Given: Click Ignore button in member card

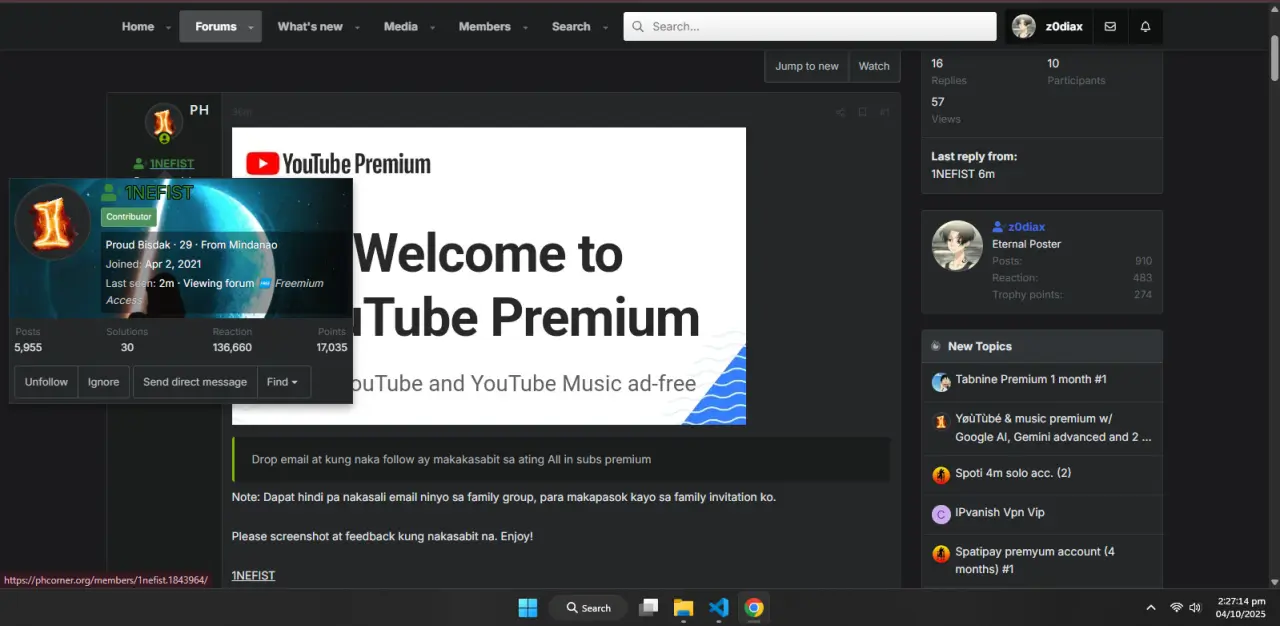Looking at the screenshot, I should pyautogui.click(x=103, y=382).
